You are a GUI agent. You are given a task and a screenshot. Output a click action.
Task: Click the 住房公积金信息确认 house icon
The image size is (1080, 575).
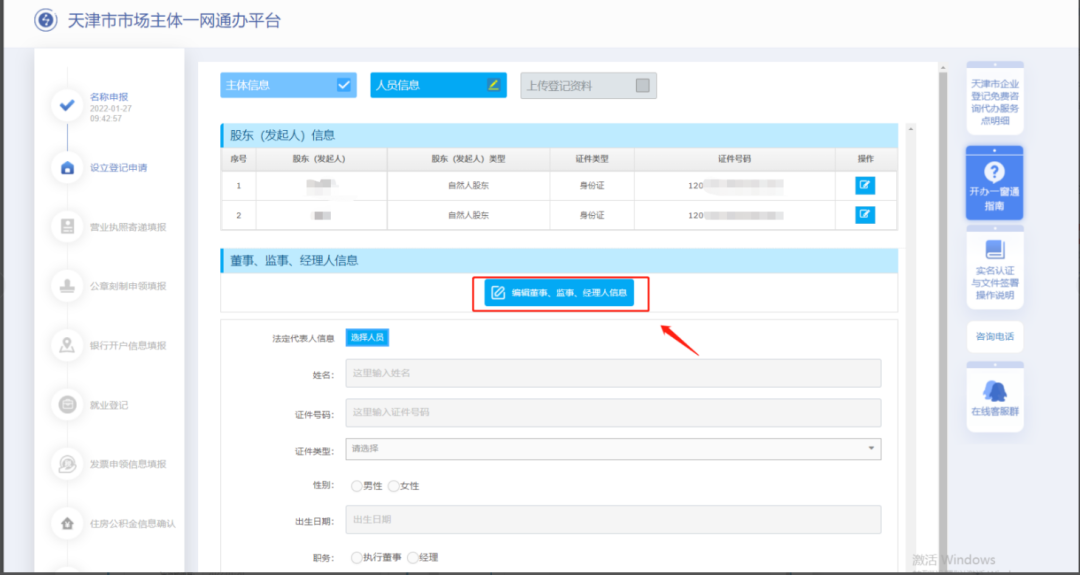point(68,524)
